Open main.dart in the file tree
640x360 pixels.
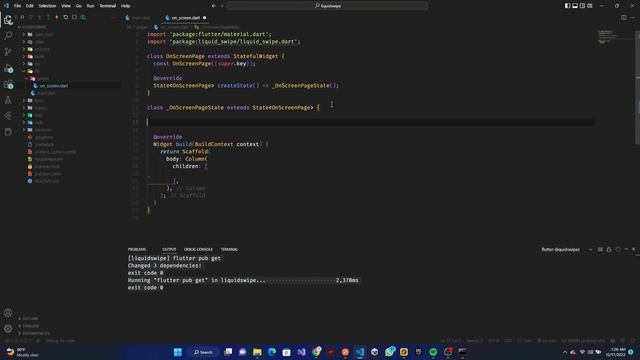tap(46, 93)
